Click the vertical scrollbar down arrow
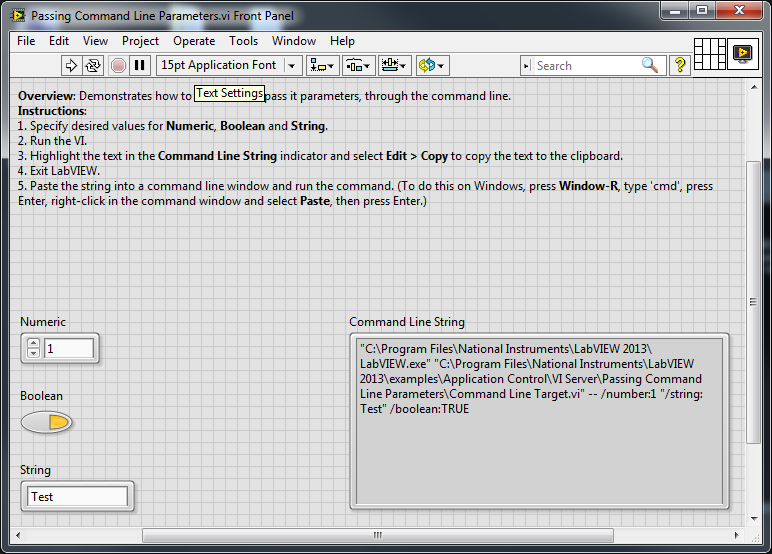 click(754, 518)
